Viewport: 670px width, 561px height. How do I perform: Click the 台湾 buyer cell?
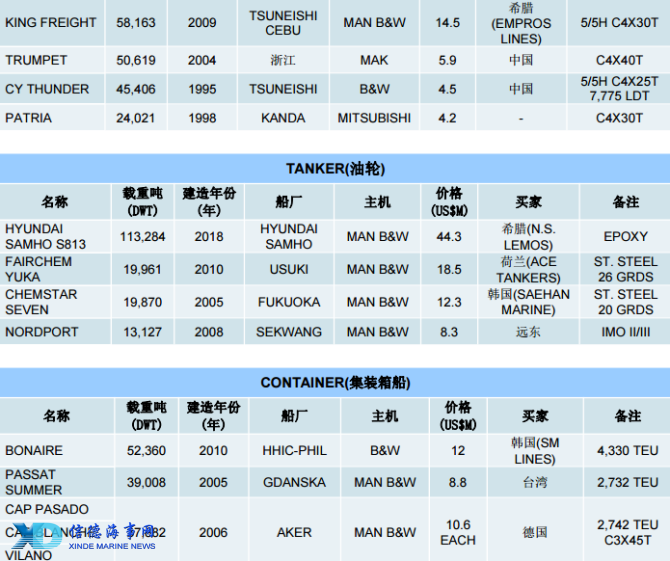535,483
